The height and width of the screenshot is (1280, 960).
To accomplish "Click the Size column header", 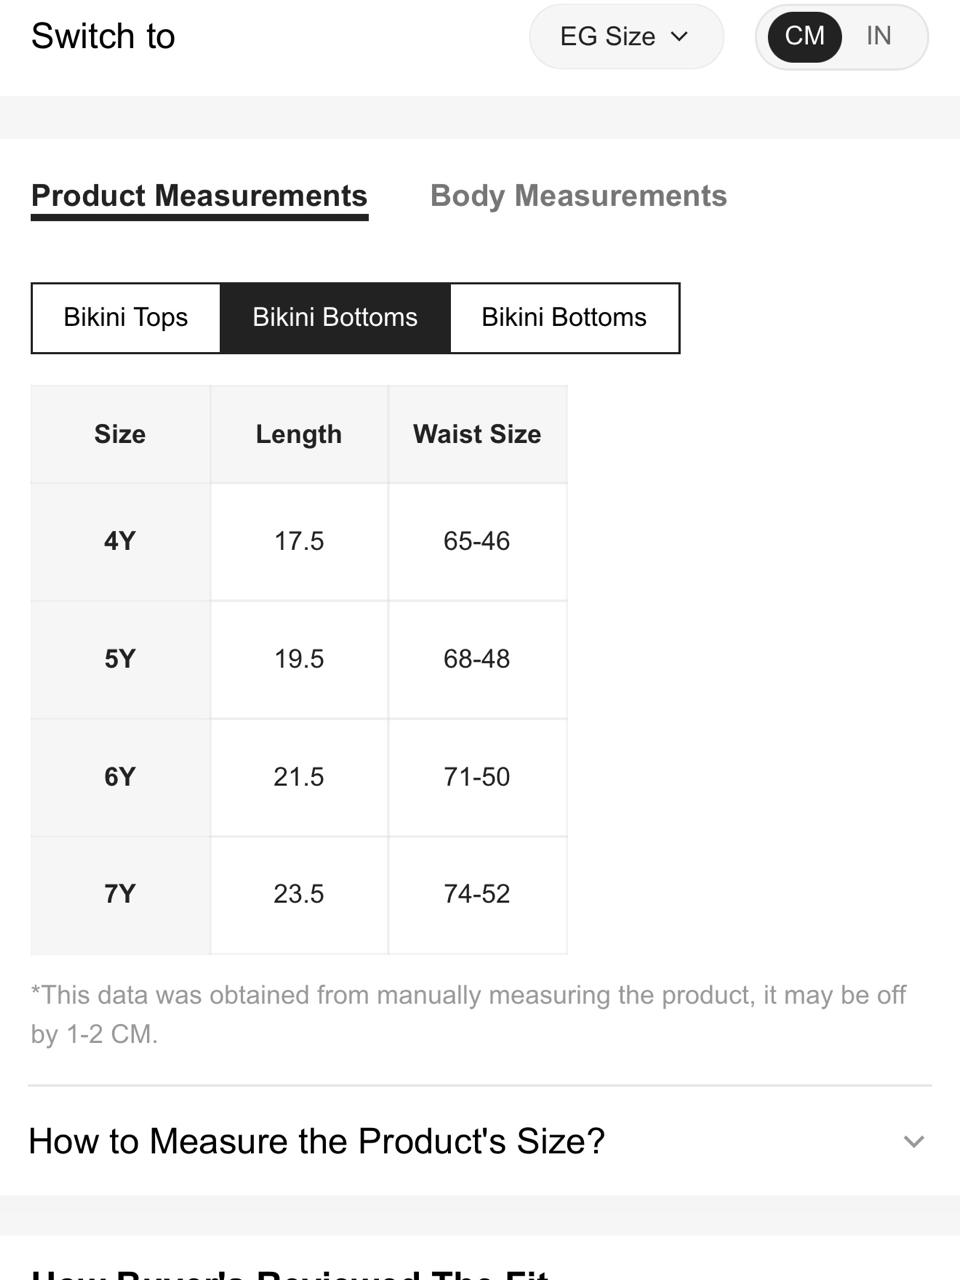I will click(x=120, y=434).
